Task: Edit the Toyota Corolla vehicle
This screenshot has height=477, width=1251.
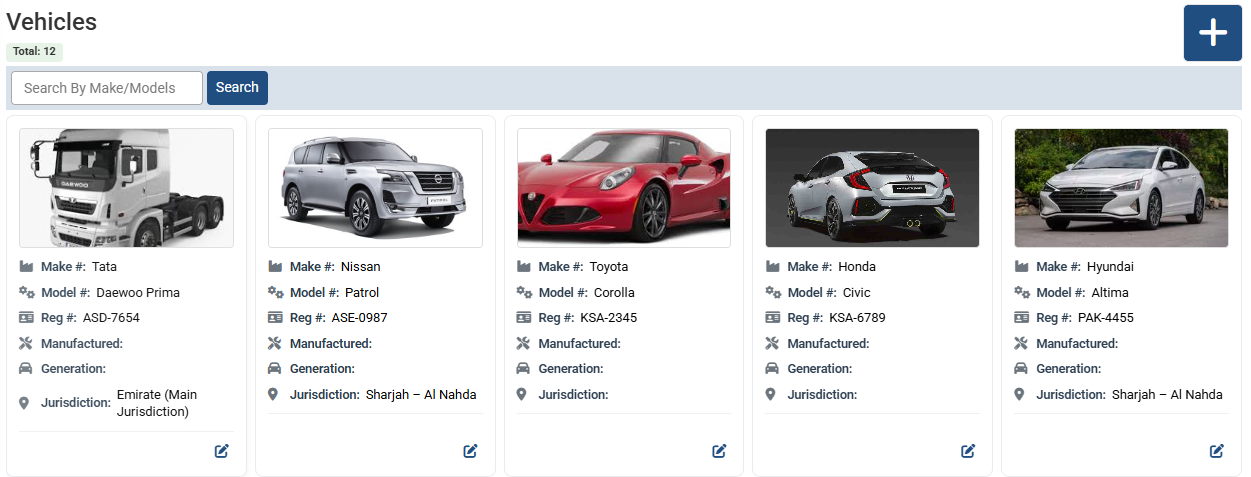Action: point(719,451)
